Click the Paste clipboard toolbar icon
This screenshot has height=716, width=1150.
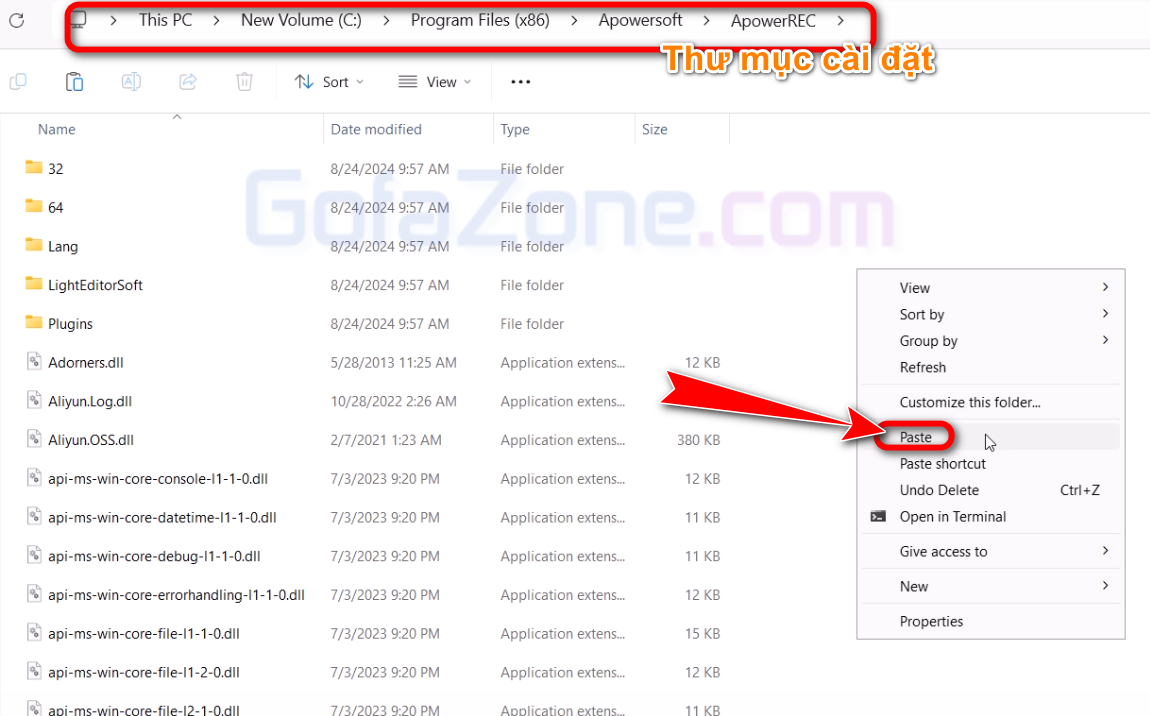(75, 82)
